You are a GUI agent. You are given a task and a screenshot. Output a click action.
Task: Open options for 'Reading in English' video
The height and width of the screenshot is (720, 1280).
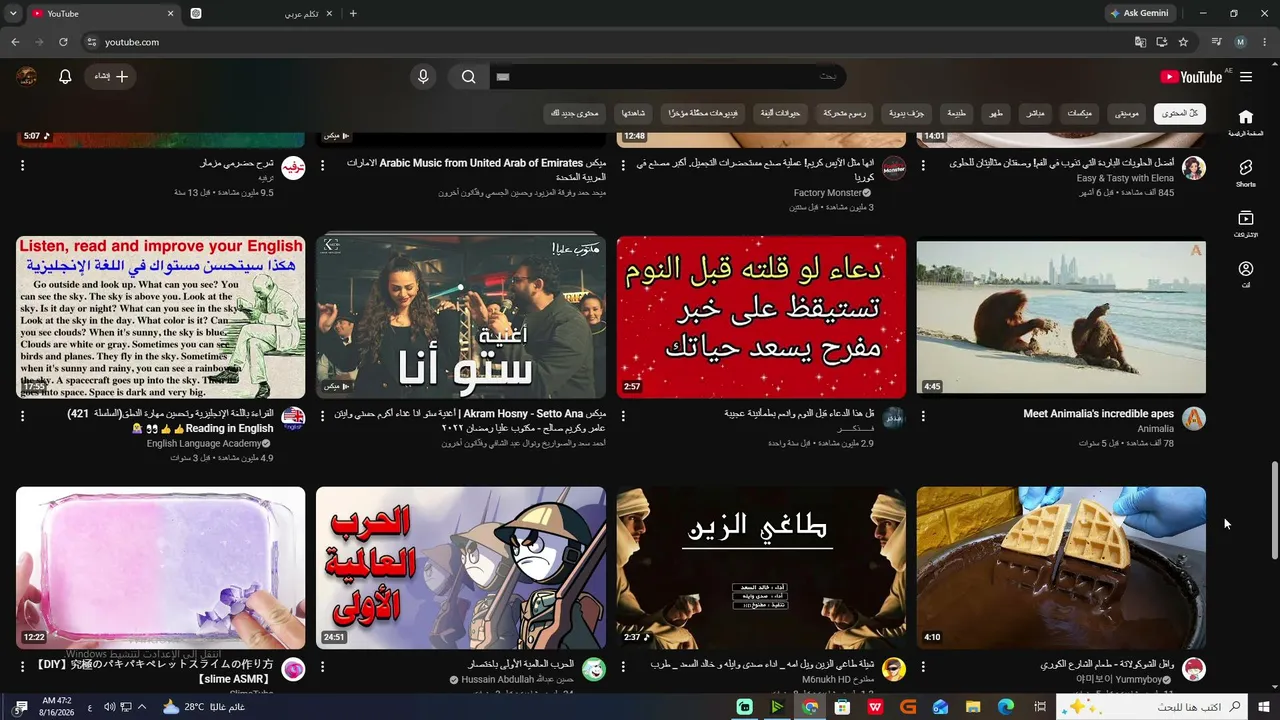(x=22, y=416)
